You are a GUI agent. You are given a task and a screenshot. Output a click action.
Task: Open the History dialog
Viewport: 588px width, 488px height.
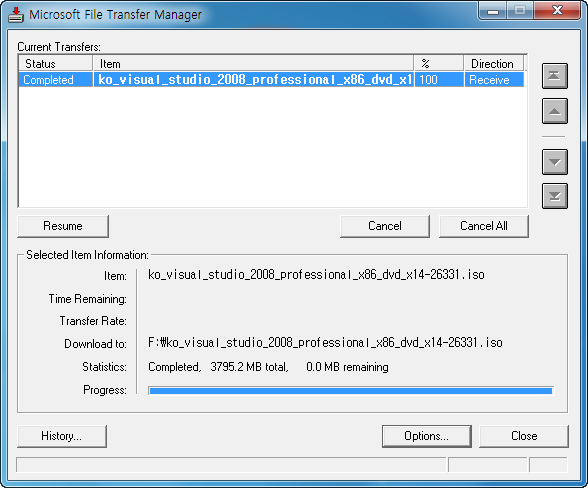click(62, 436)
